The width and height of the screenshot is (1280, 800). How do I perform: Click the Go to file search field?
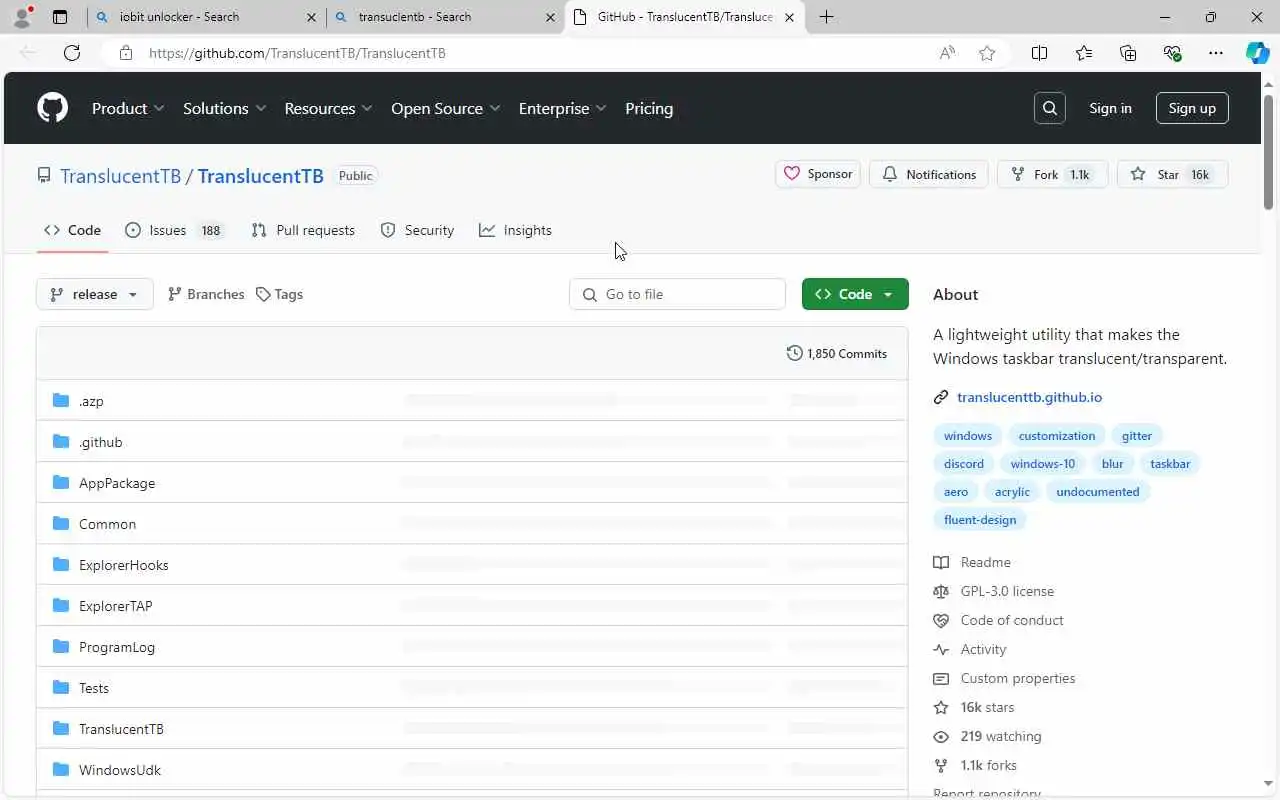[677, 294]
